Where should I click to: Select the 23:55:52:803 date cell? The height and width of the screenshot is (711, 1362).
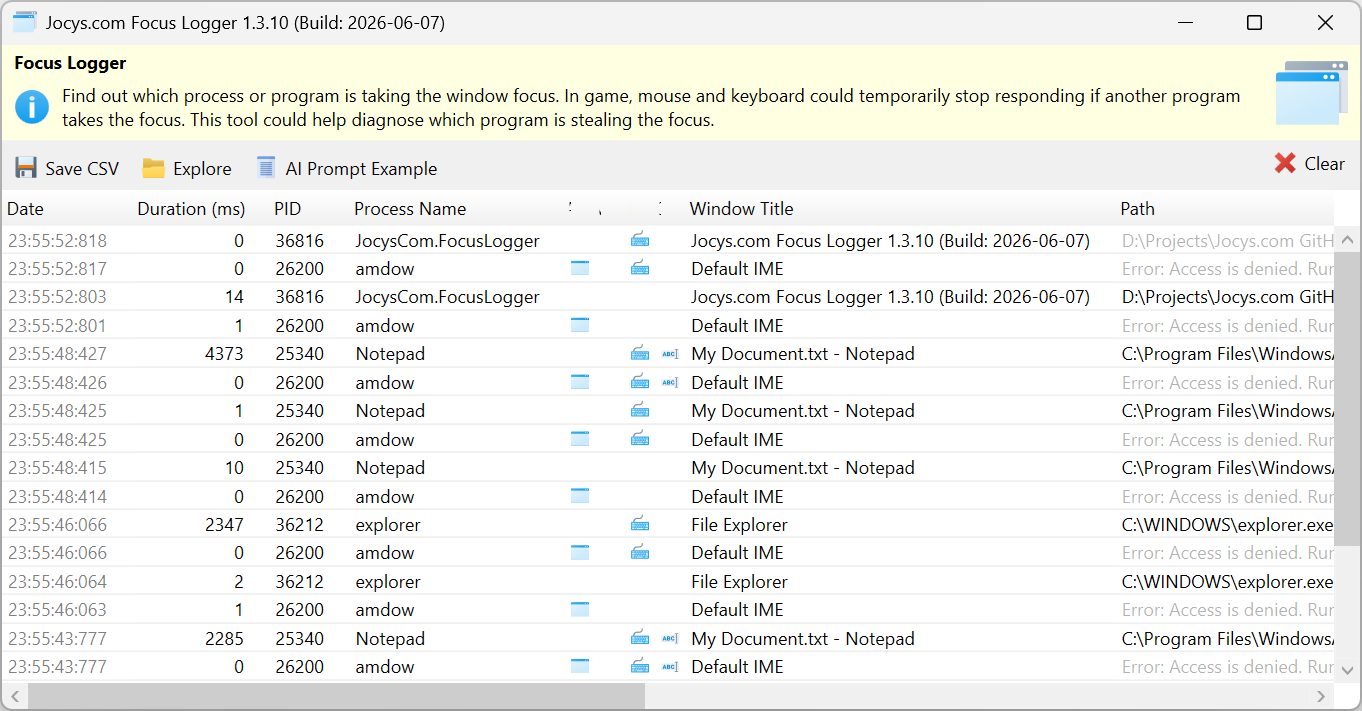pos(57,296)
